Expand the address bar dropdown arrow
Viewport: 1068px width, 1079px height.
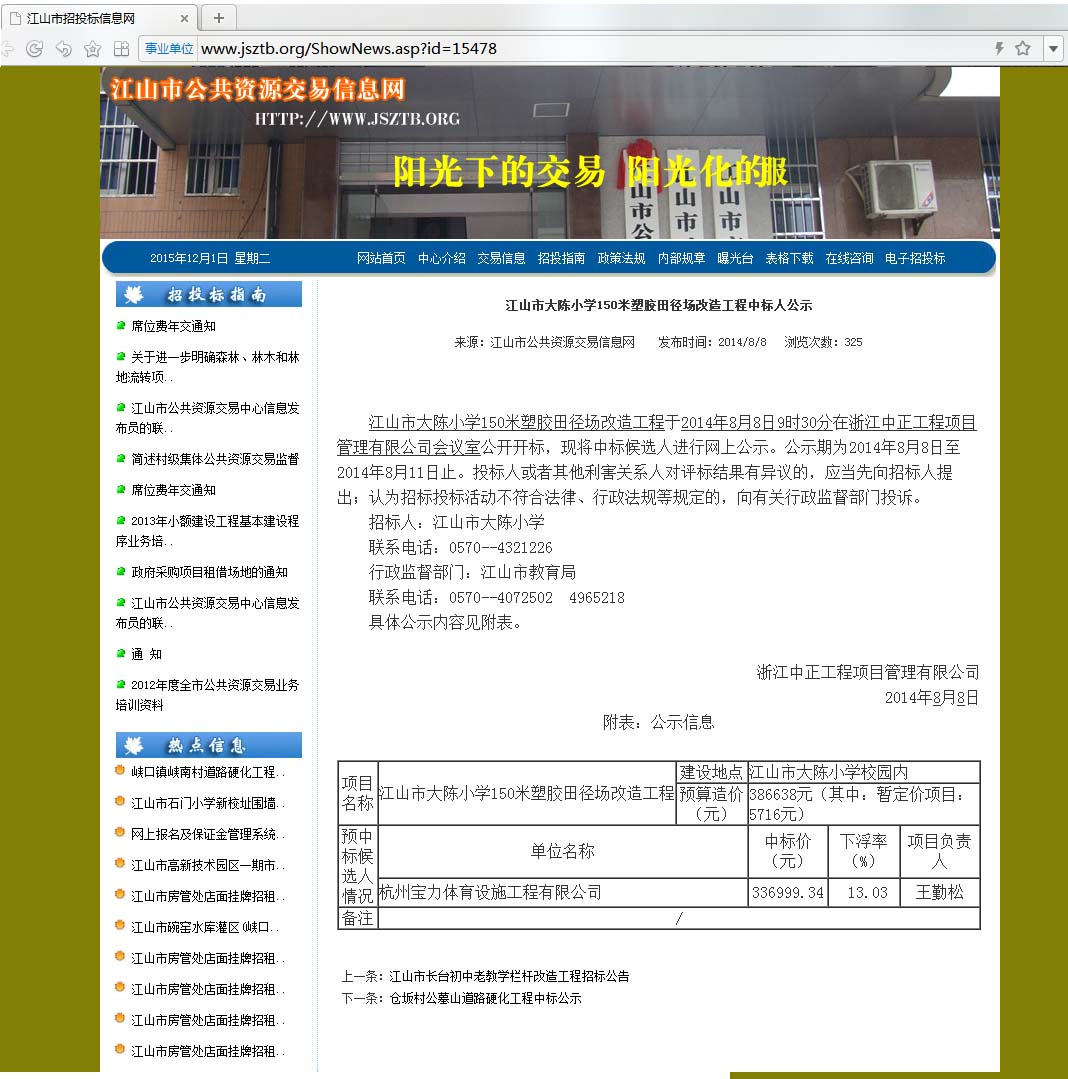[x=1053, y=48]
